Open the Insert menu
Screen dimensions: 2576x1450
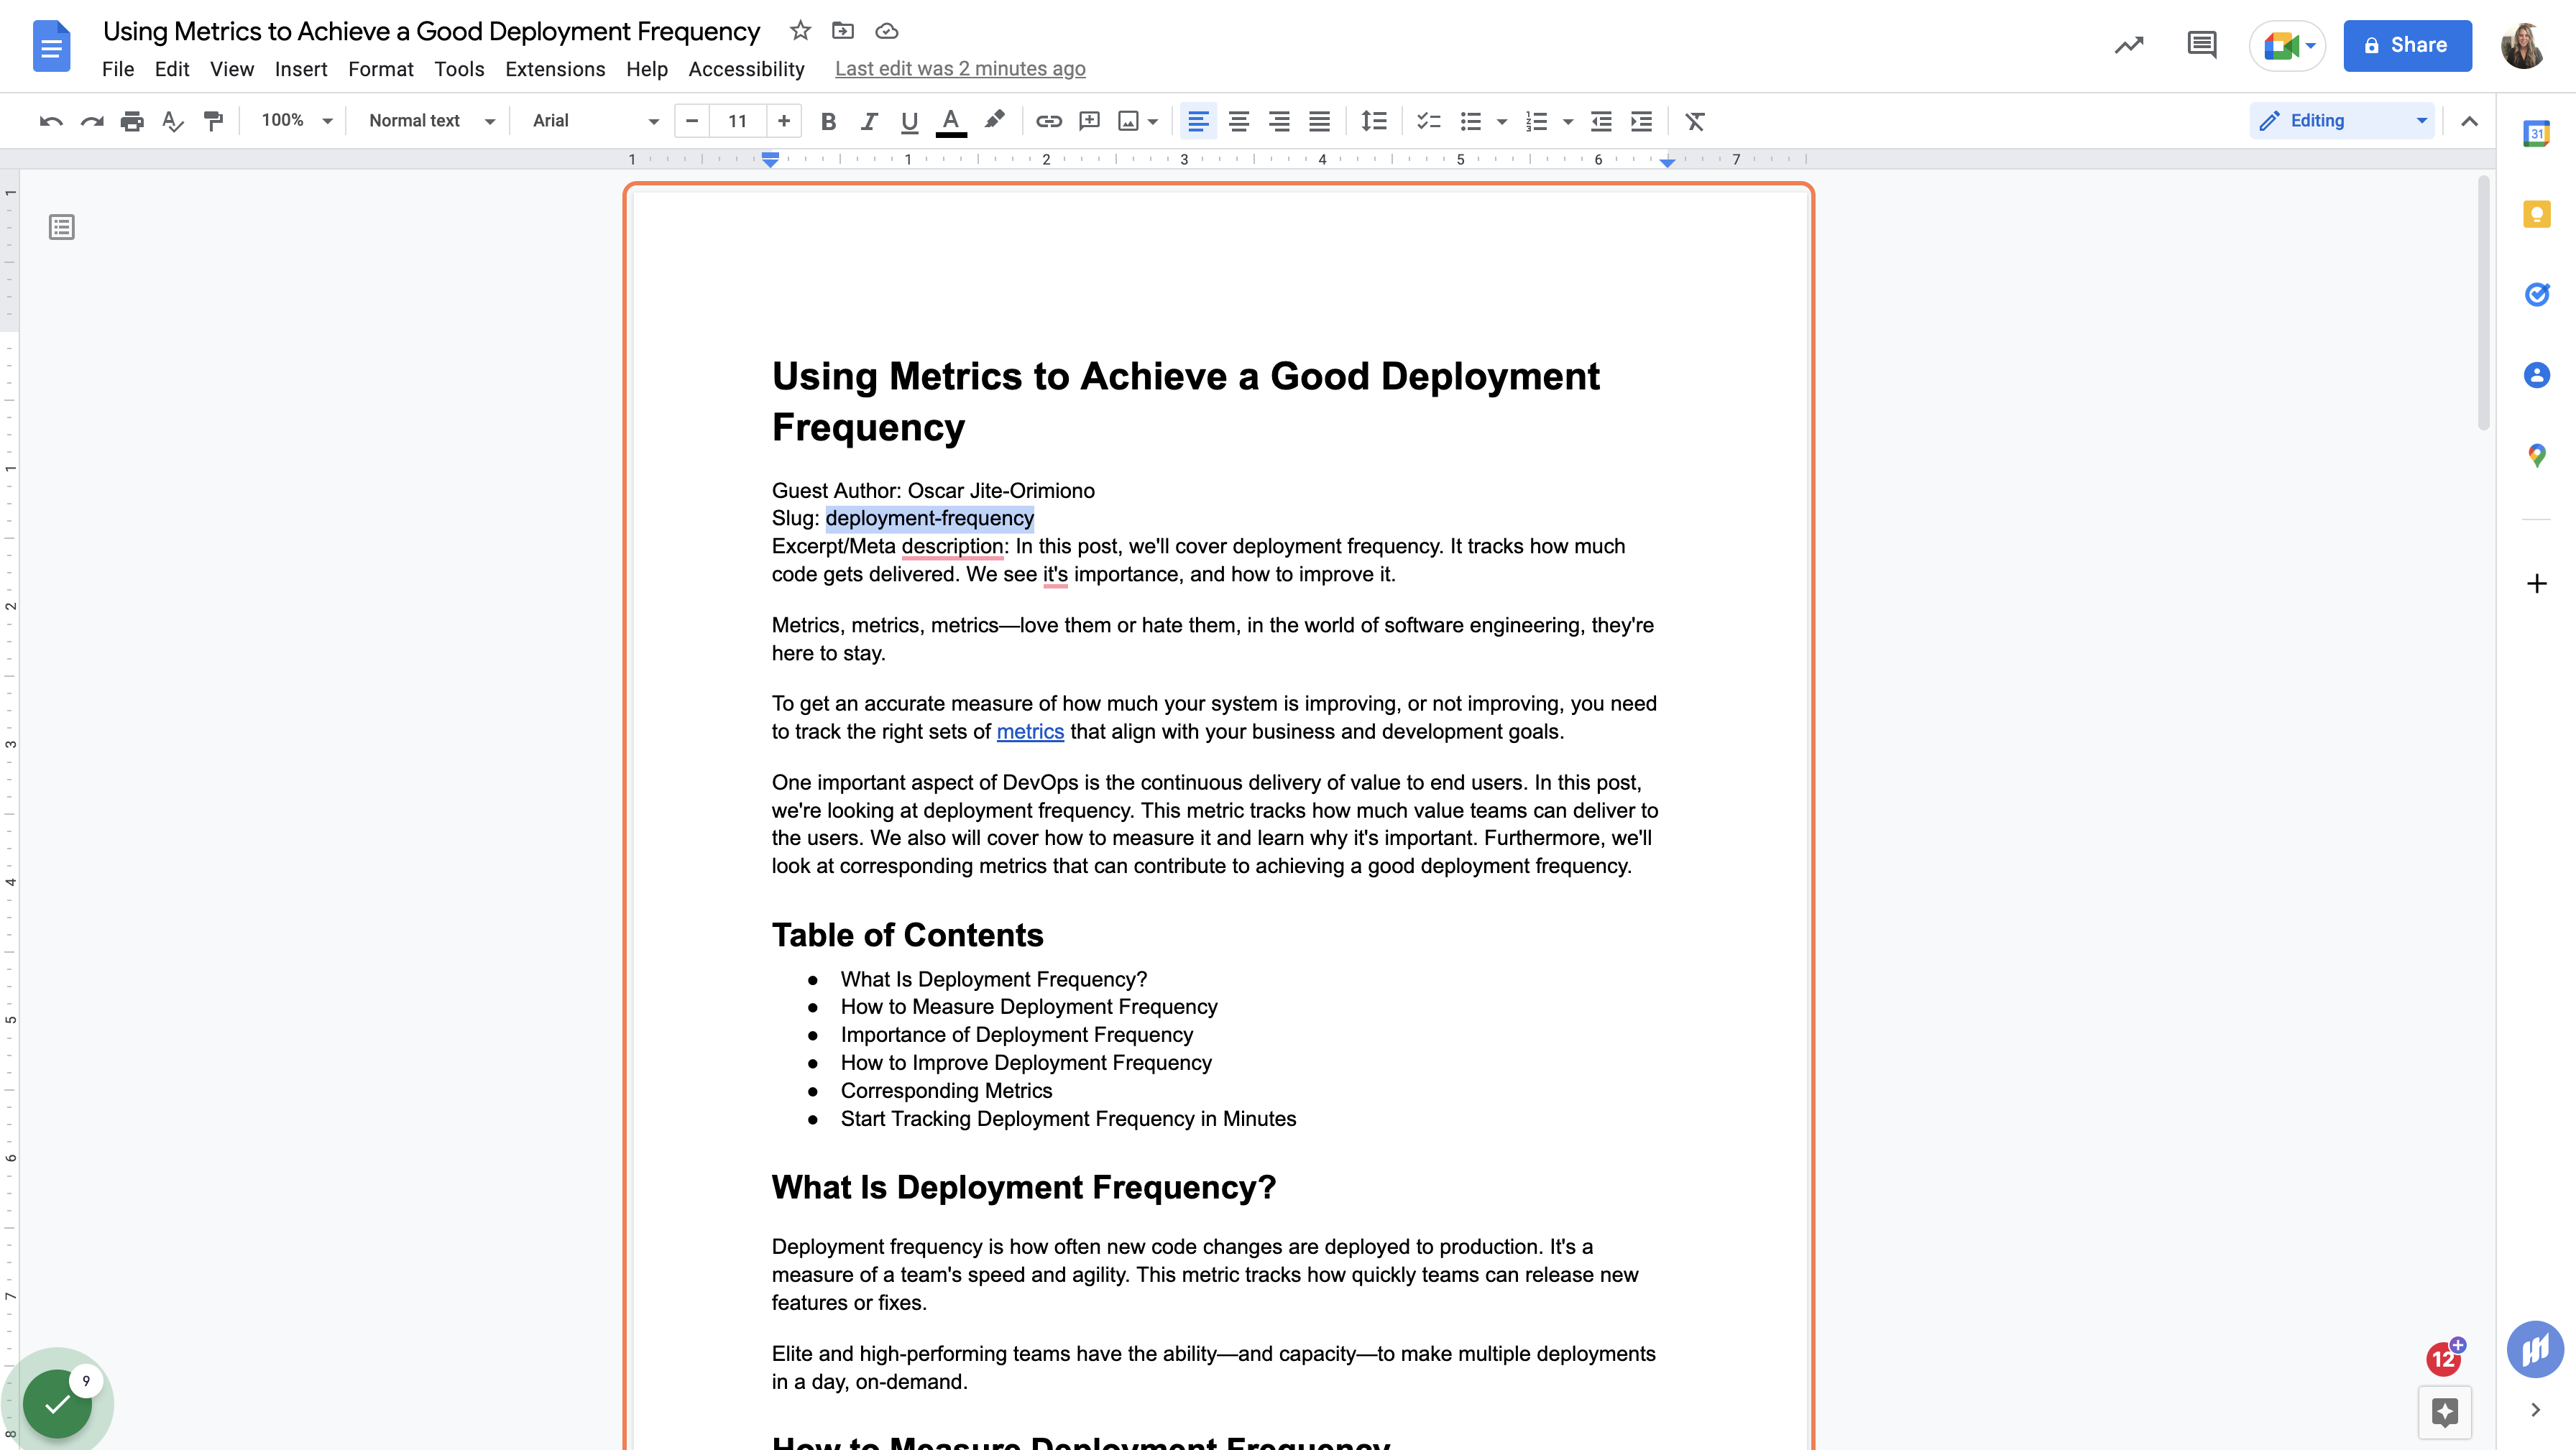point(301,69)
